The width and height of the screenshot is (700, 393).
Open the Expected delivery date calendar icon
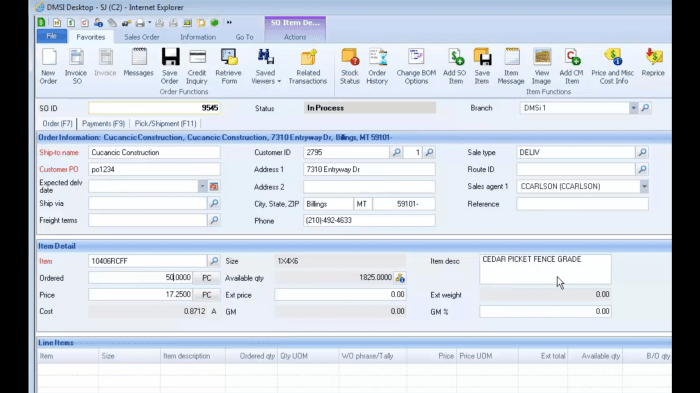pyautogui.click(x=214, y=186)
